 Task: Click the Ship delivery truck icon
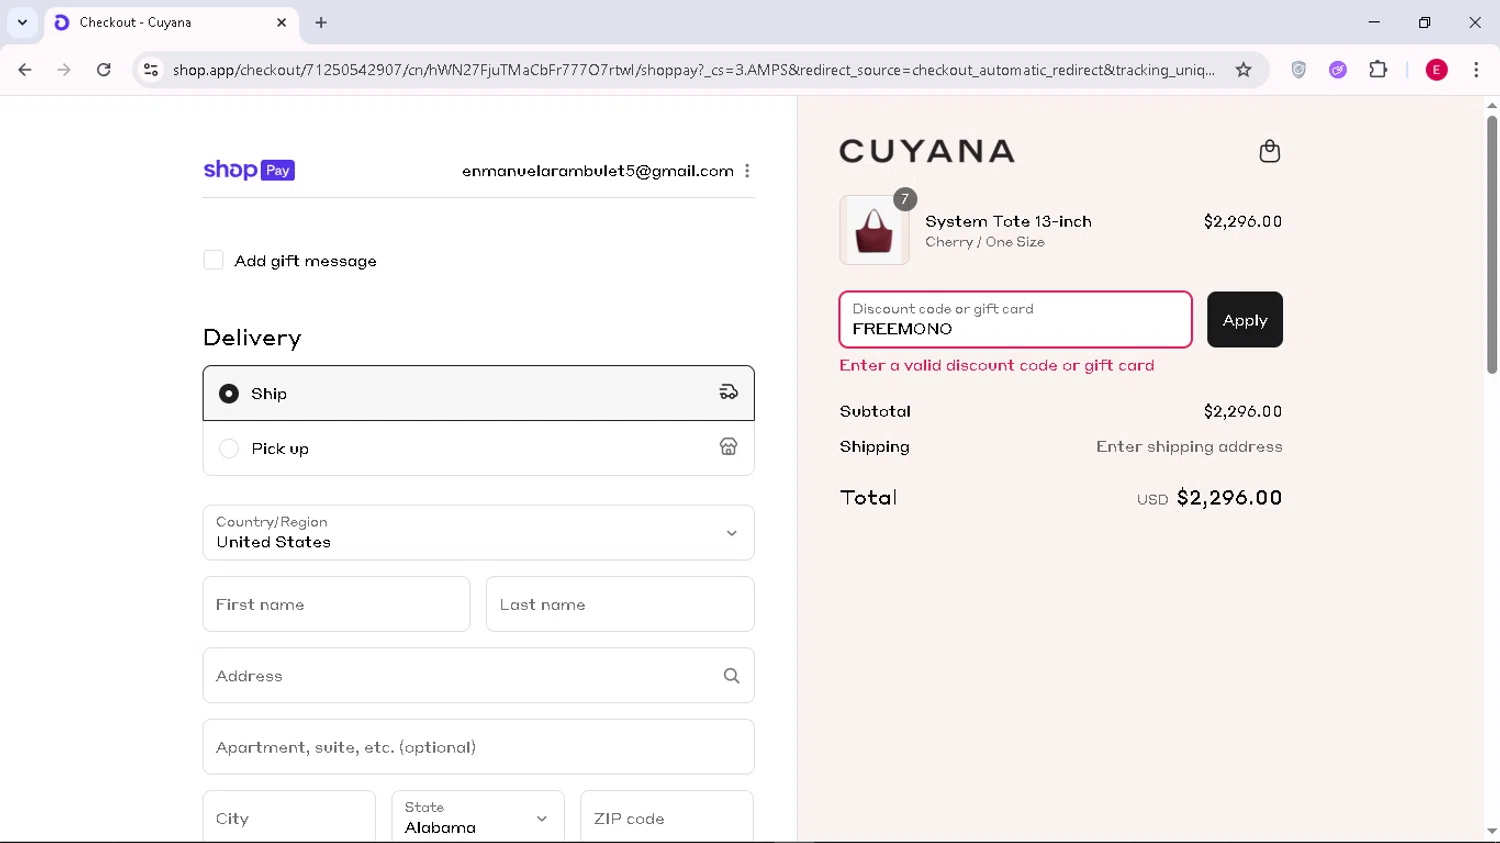pyautogui.click(x=728, y=392)
